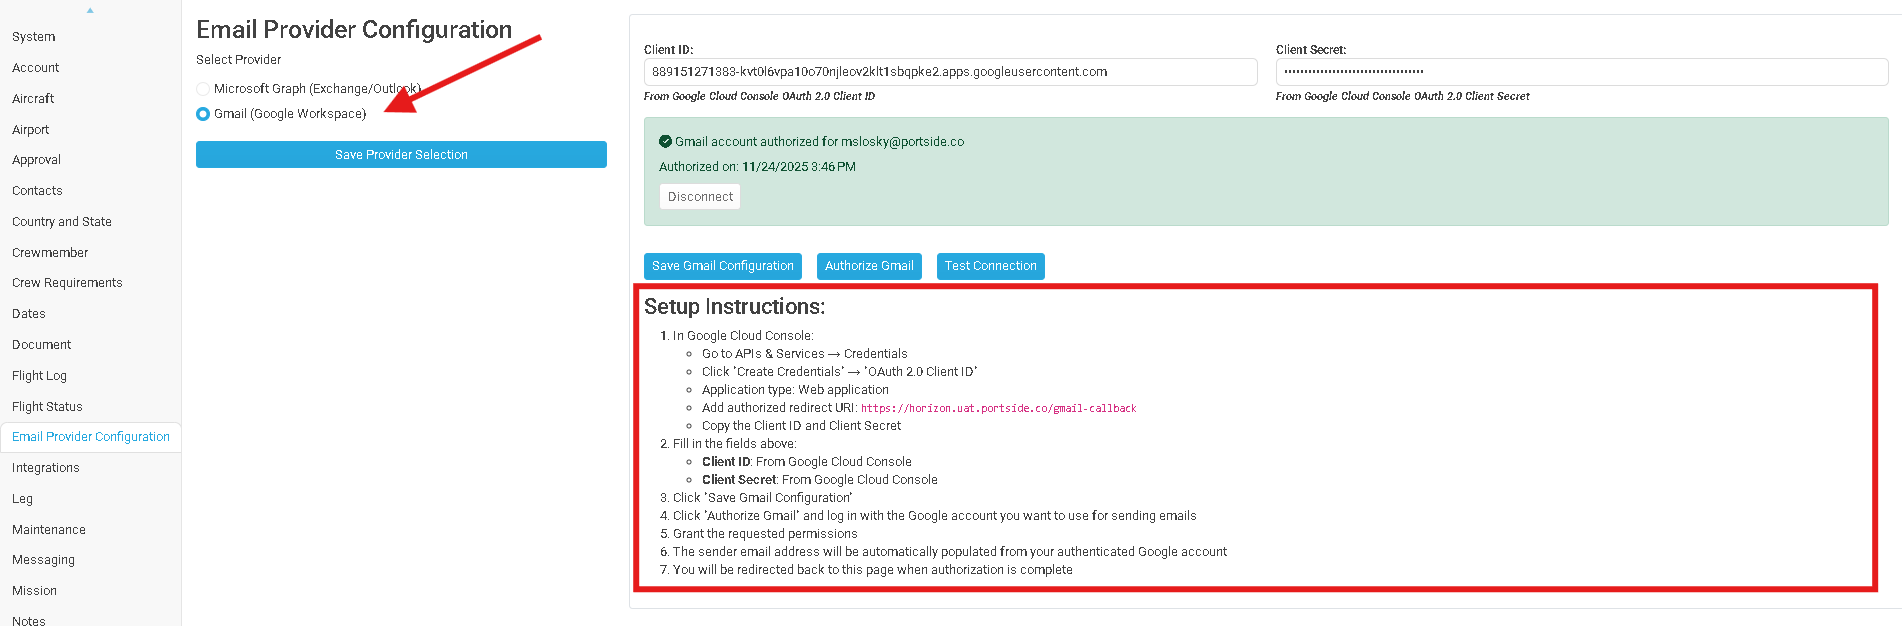Focus the Client ID input field
1902x626 pixels.
(x=950, y=72)
